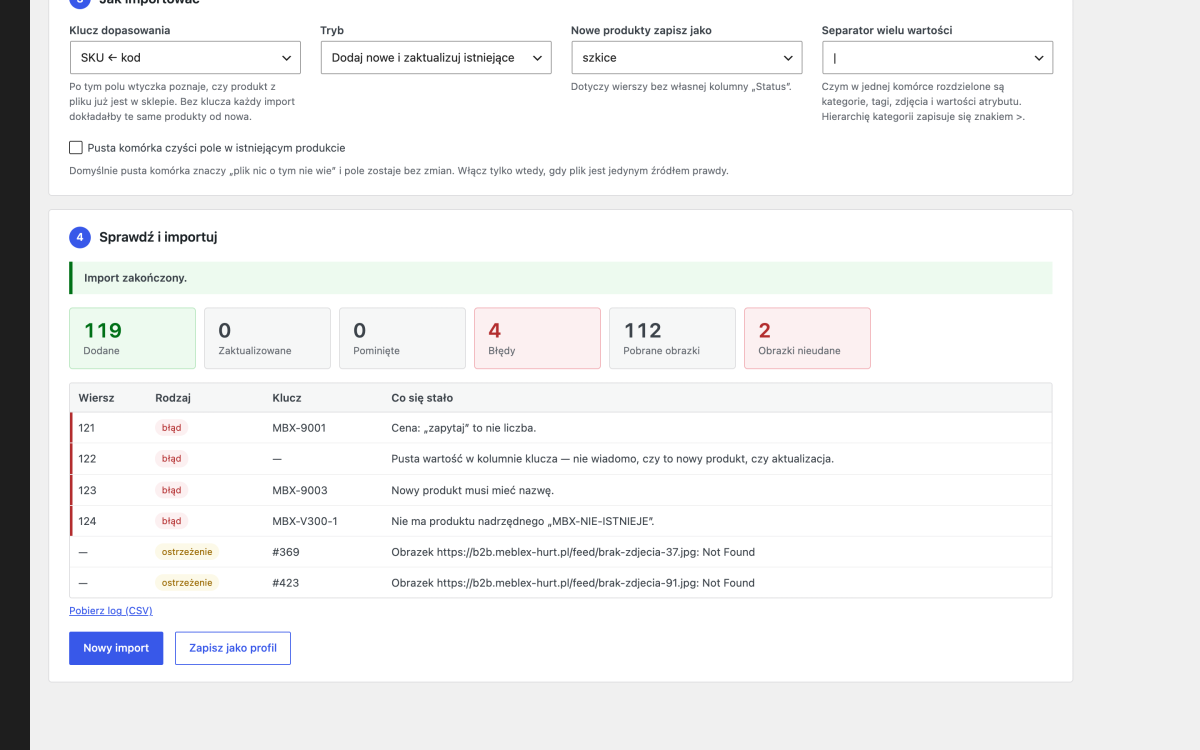
Task: Click the błąd badge in row 124
Action: click(172, 521)
